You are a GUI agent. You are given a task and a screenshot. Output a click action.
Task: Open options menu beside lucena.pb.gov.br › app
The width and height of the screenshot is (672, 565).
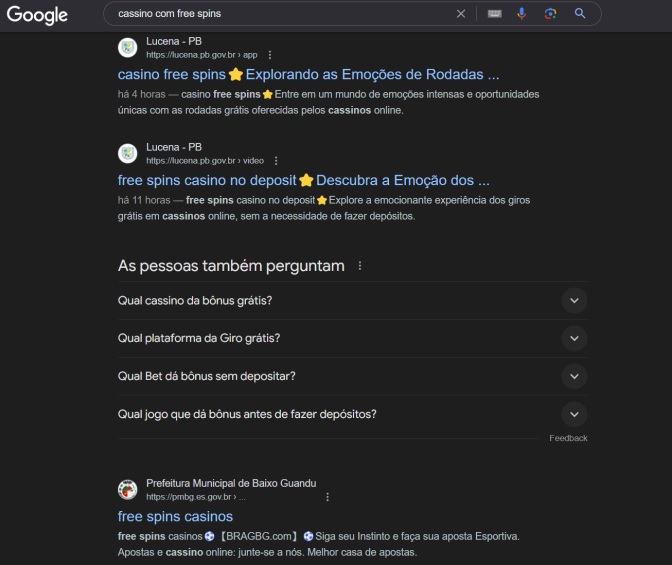pos(270,55)
